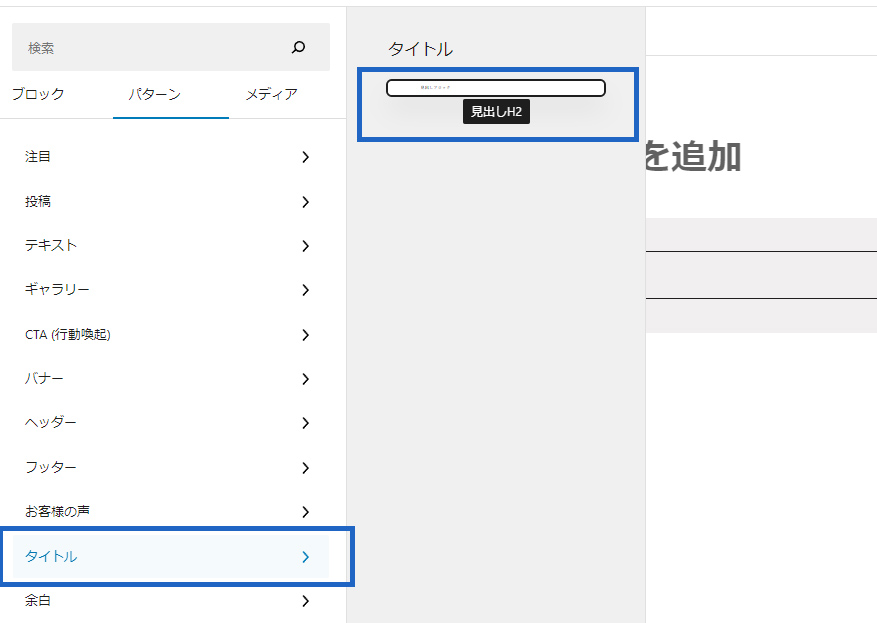Expand chevron next to バナー
The width and height of the screenshot is (877, 623).
pyautogui.click(x=305, y=379)
